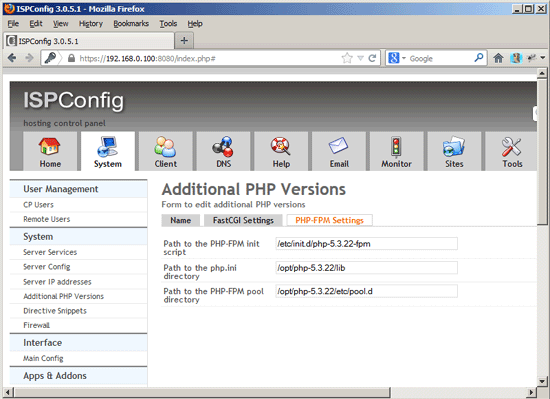The height and width of the screenshot is (399, 550).
Task: Open Additional PHP Versions sidebar link
Action: click(63, 296)
